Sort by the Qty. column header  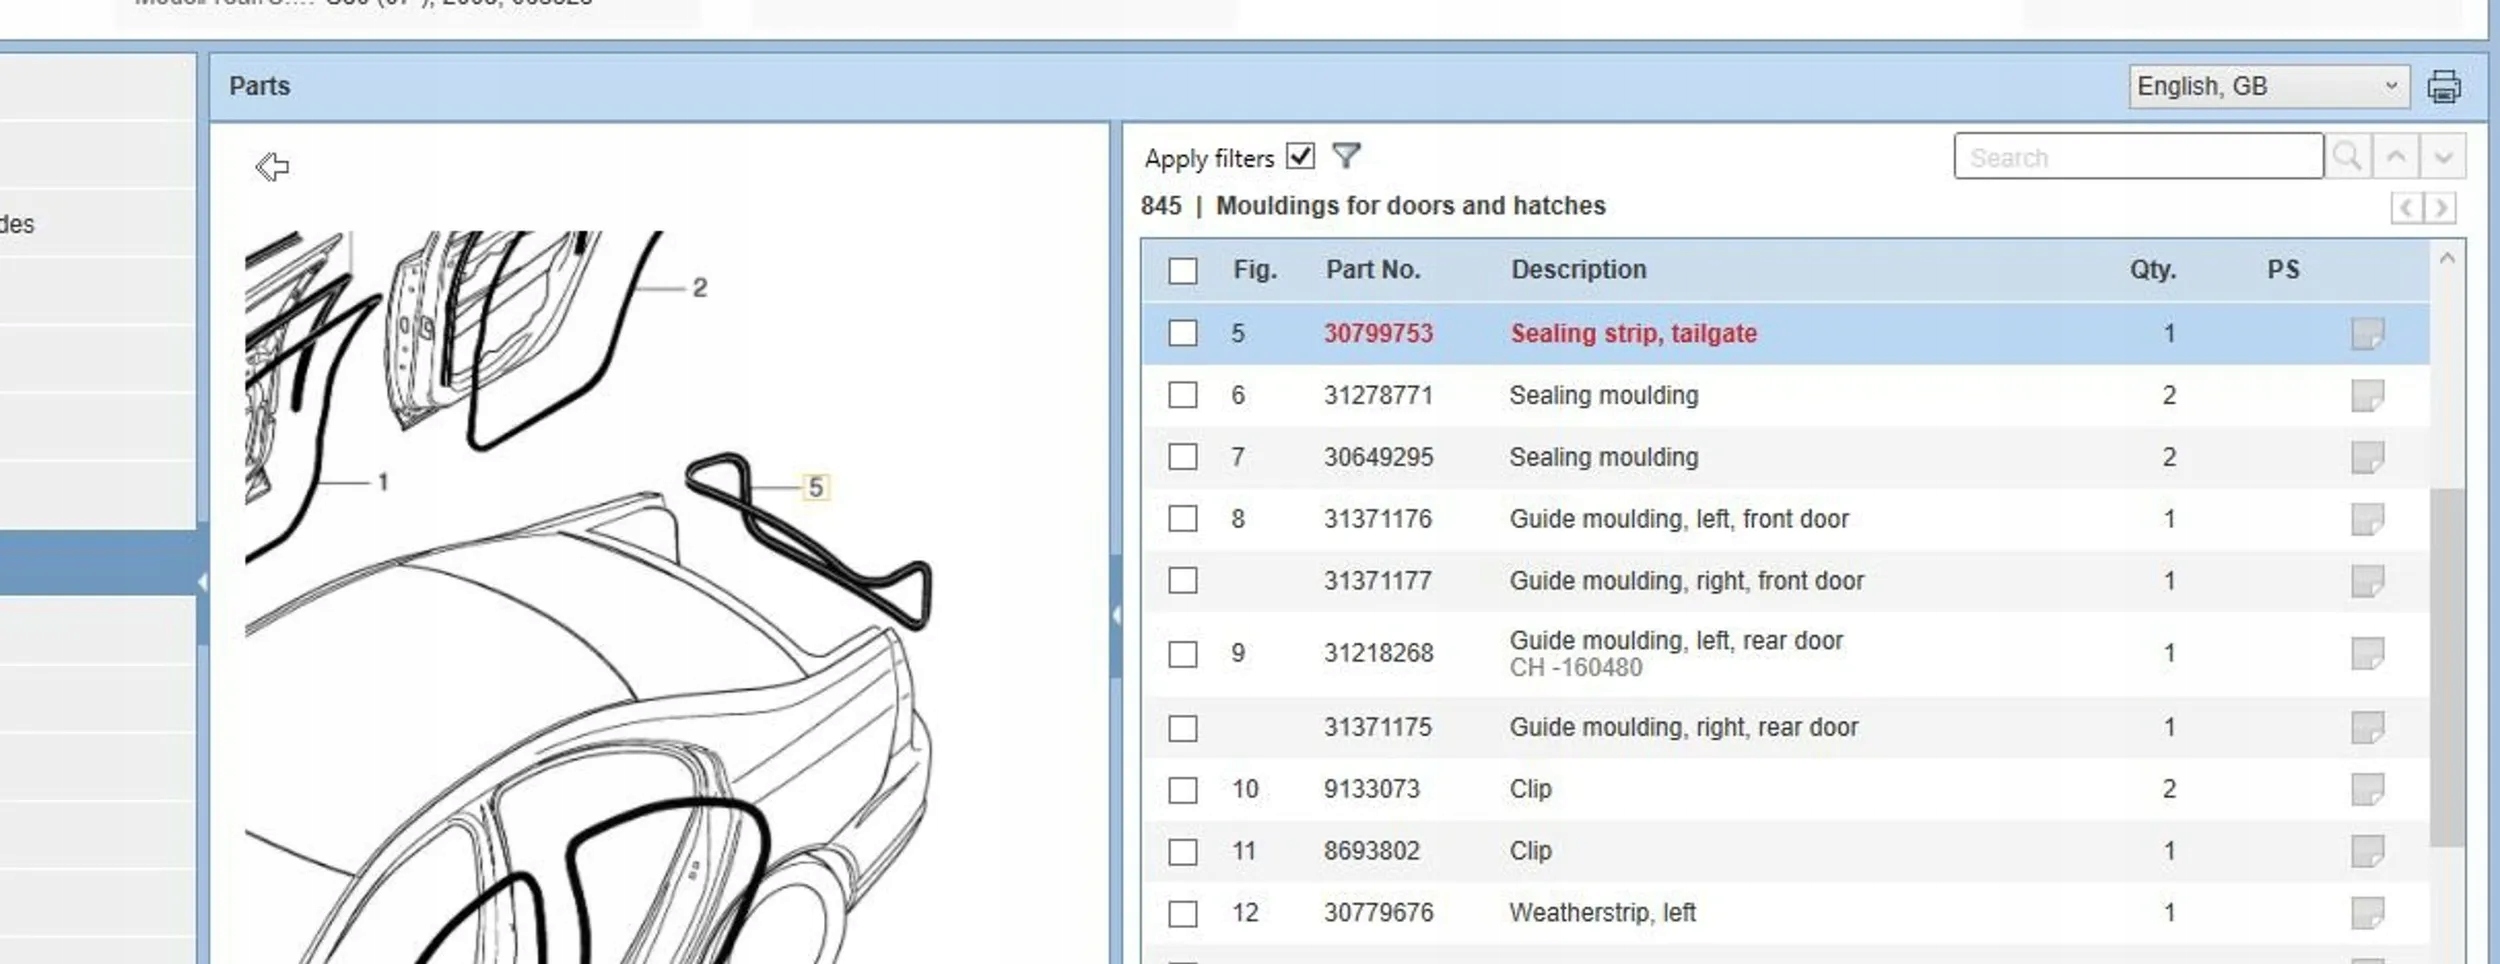(2152, 270)
